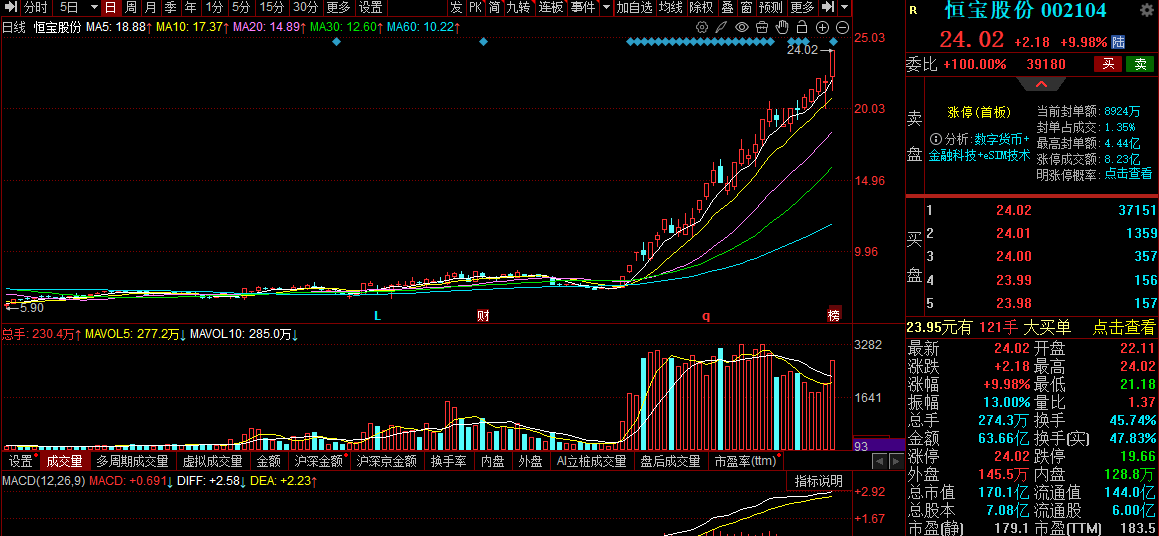This screenshot has width=1159, height=536.
Task: Expand the dropdown arrow next to 事件
Action: click(x=606, y=8)
